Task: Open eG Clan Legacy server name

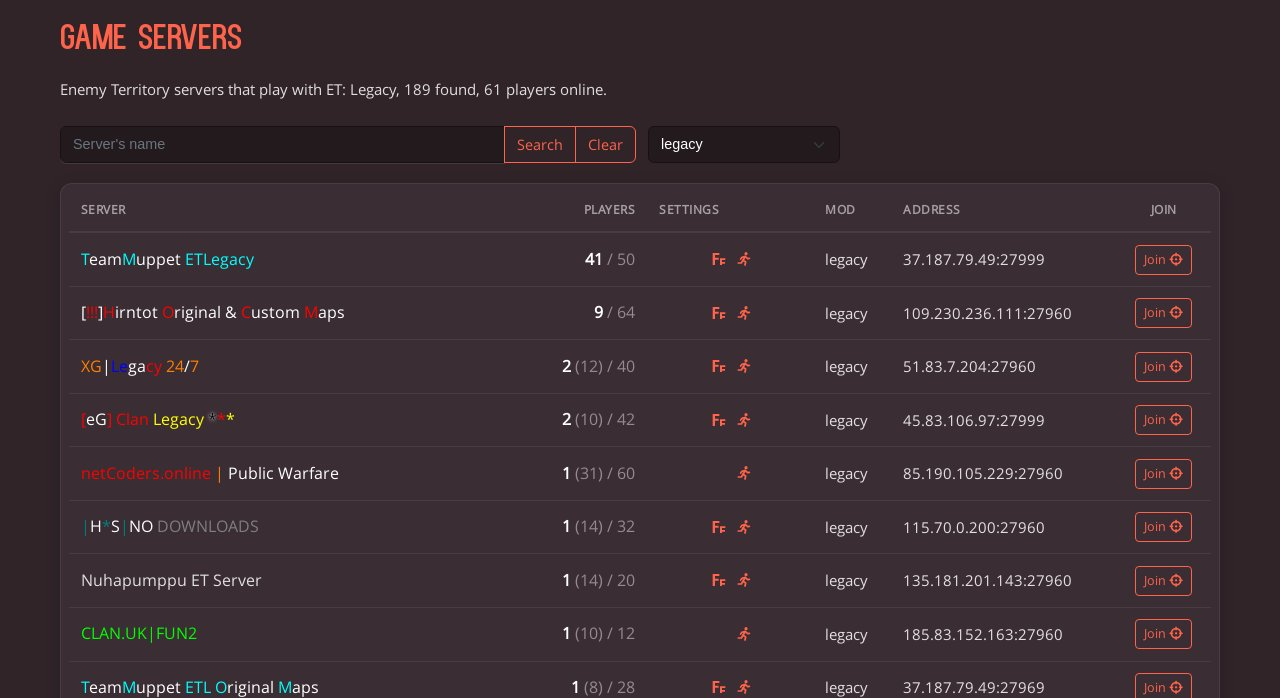Action: 158,419
